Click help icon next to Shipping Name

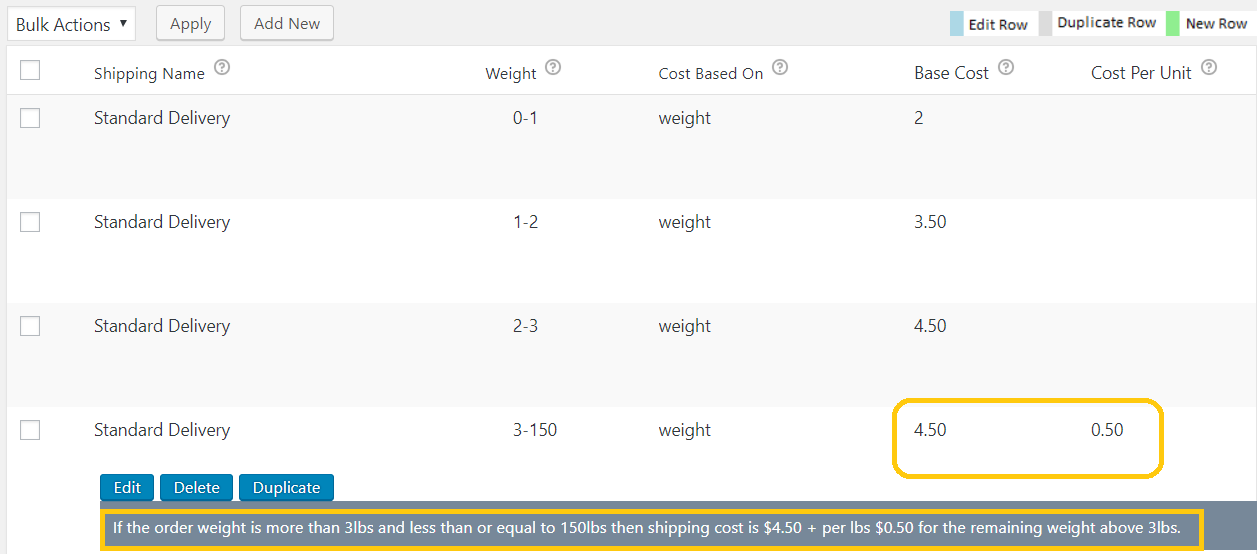222,68
